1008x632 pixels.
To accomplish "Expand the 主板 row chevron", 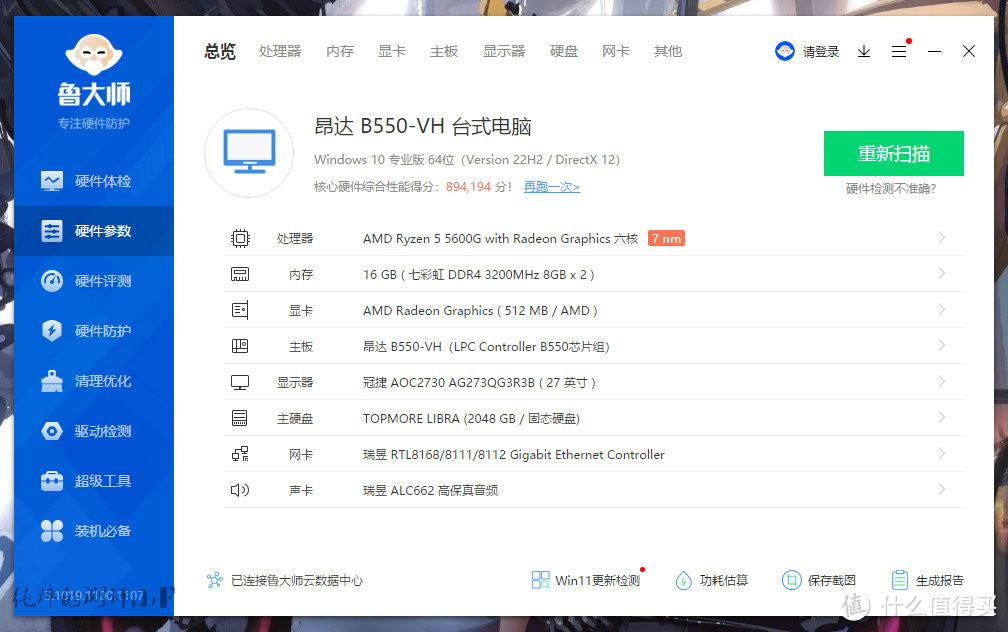I will [x=942, y=345].
